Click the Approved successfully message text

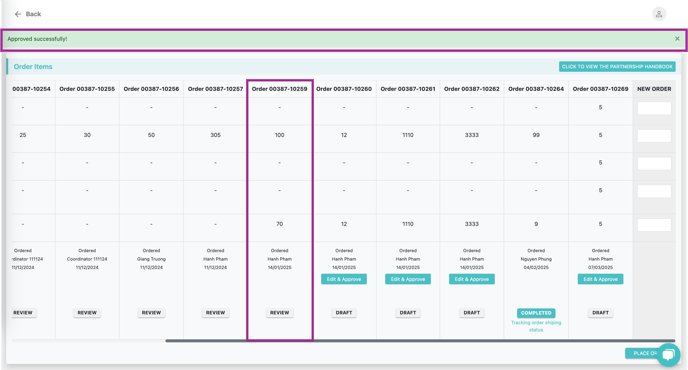(x=37, y=39)
